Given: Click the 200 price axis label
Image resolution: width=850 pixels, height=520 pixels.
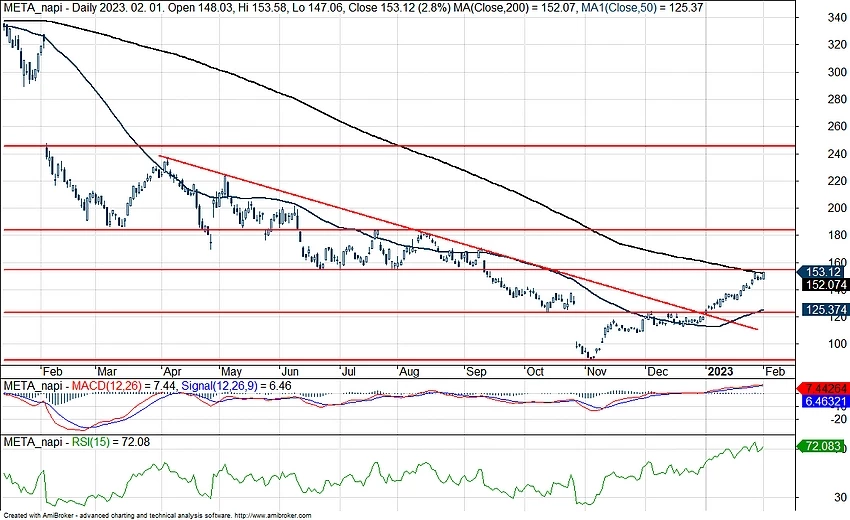Looking at the screenshot, I should click(x=836, y=208).
